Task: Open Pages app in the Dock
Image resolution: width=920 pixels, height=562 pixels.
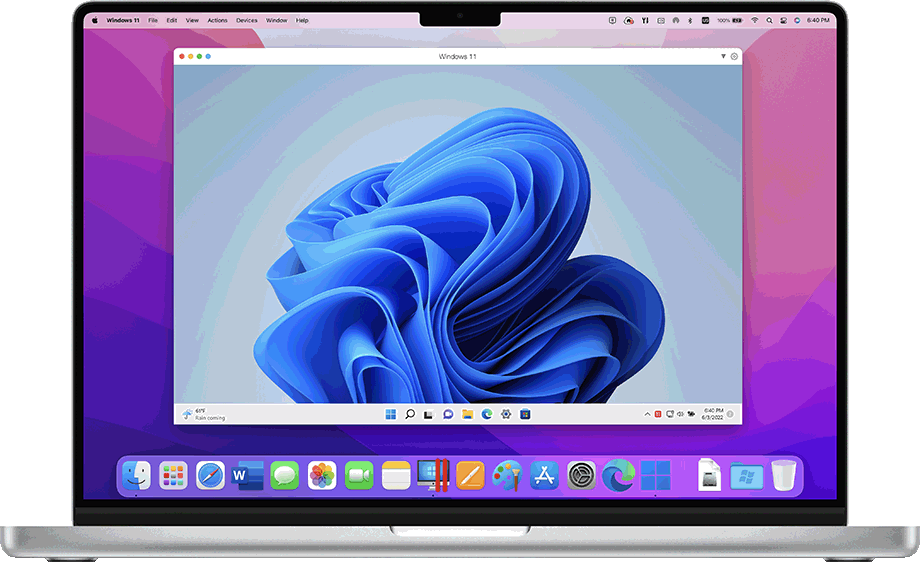Action: (470, 475)
